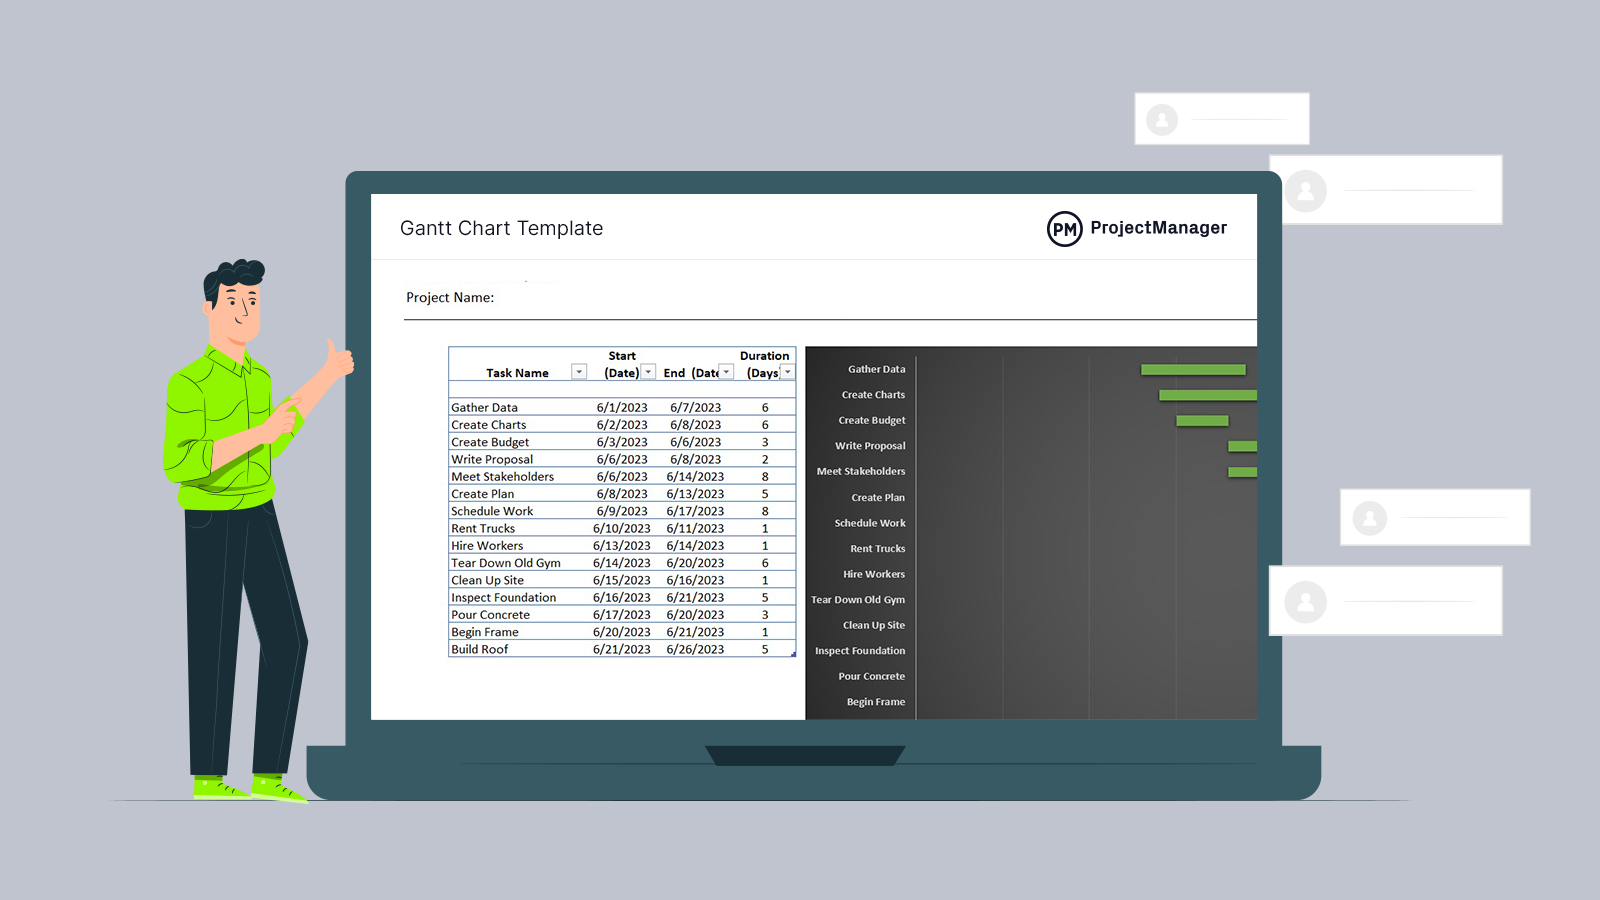Viewport: 1600px width, 900px height.
Task: Click the Gather Data gantt bar
Action: [1193, 370]
